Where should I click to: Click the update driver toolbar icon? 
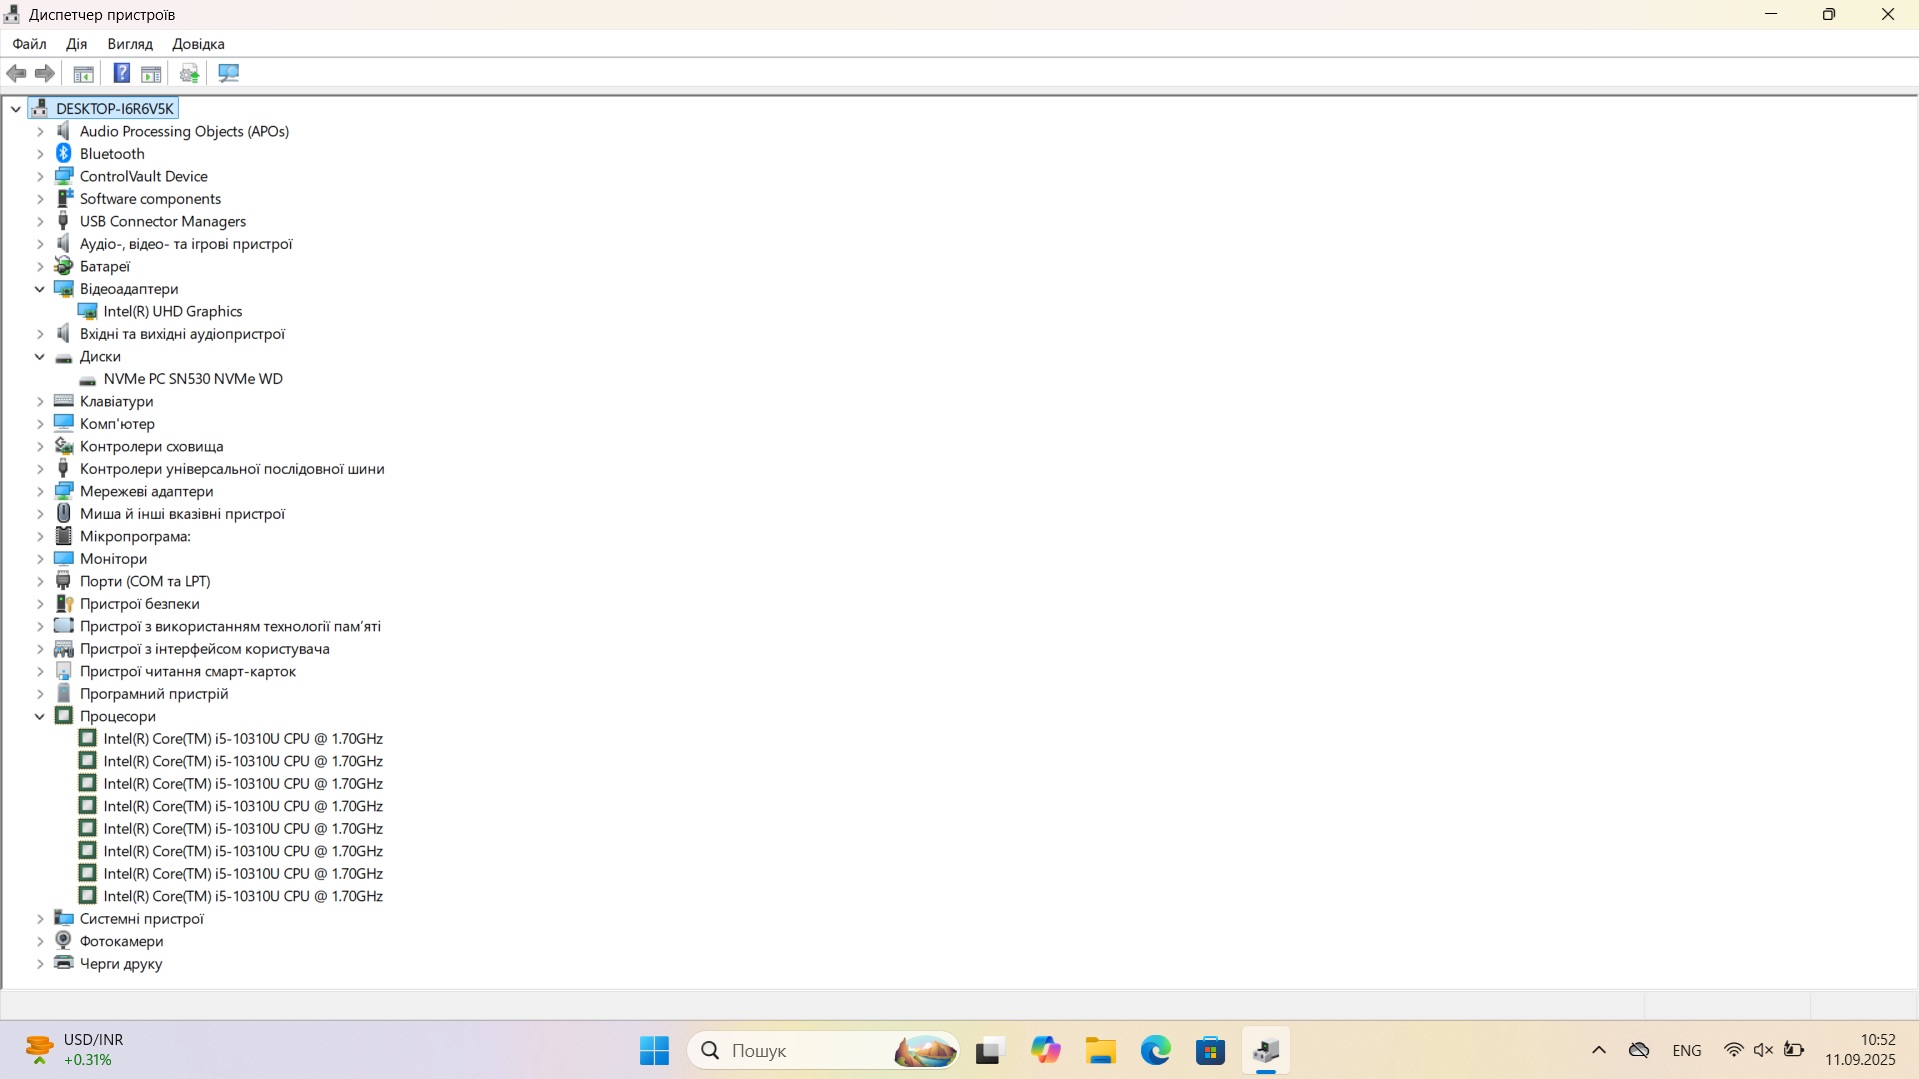[x=189, y=73]
